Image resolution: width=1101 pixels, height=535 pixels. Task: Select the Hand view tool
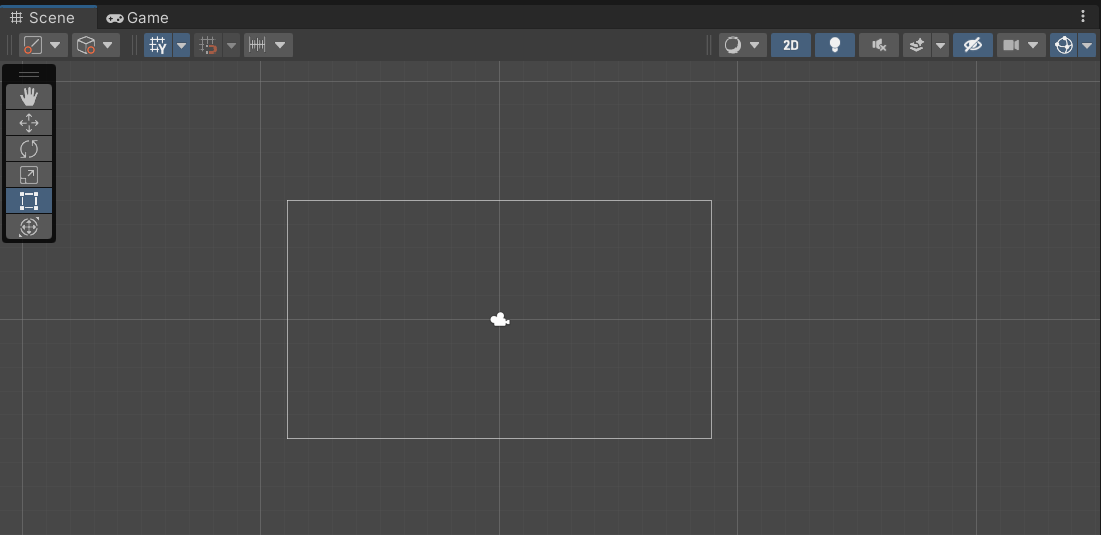click(29, 97)
